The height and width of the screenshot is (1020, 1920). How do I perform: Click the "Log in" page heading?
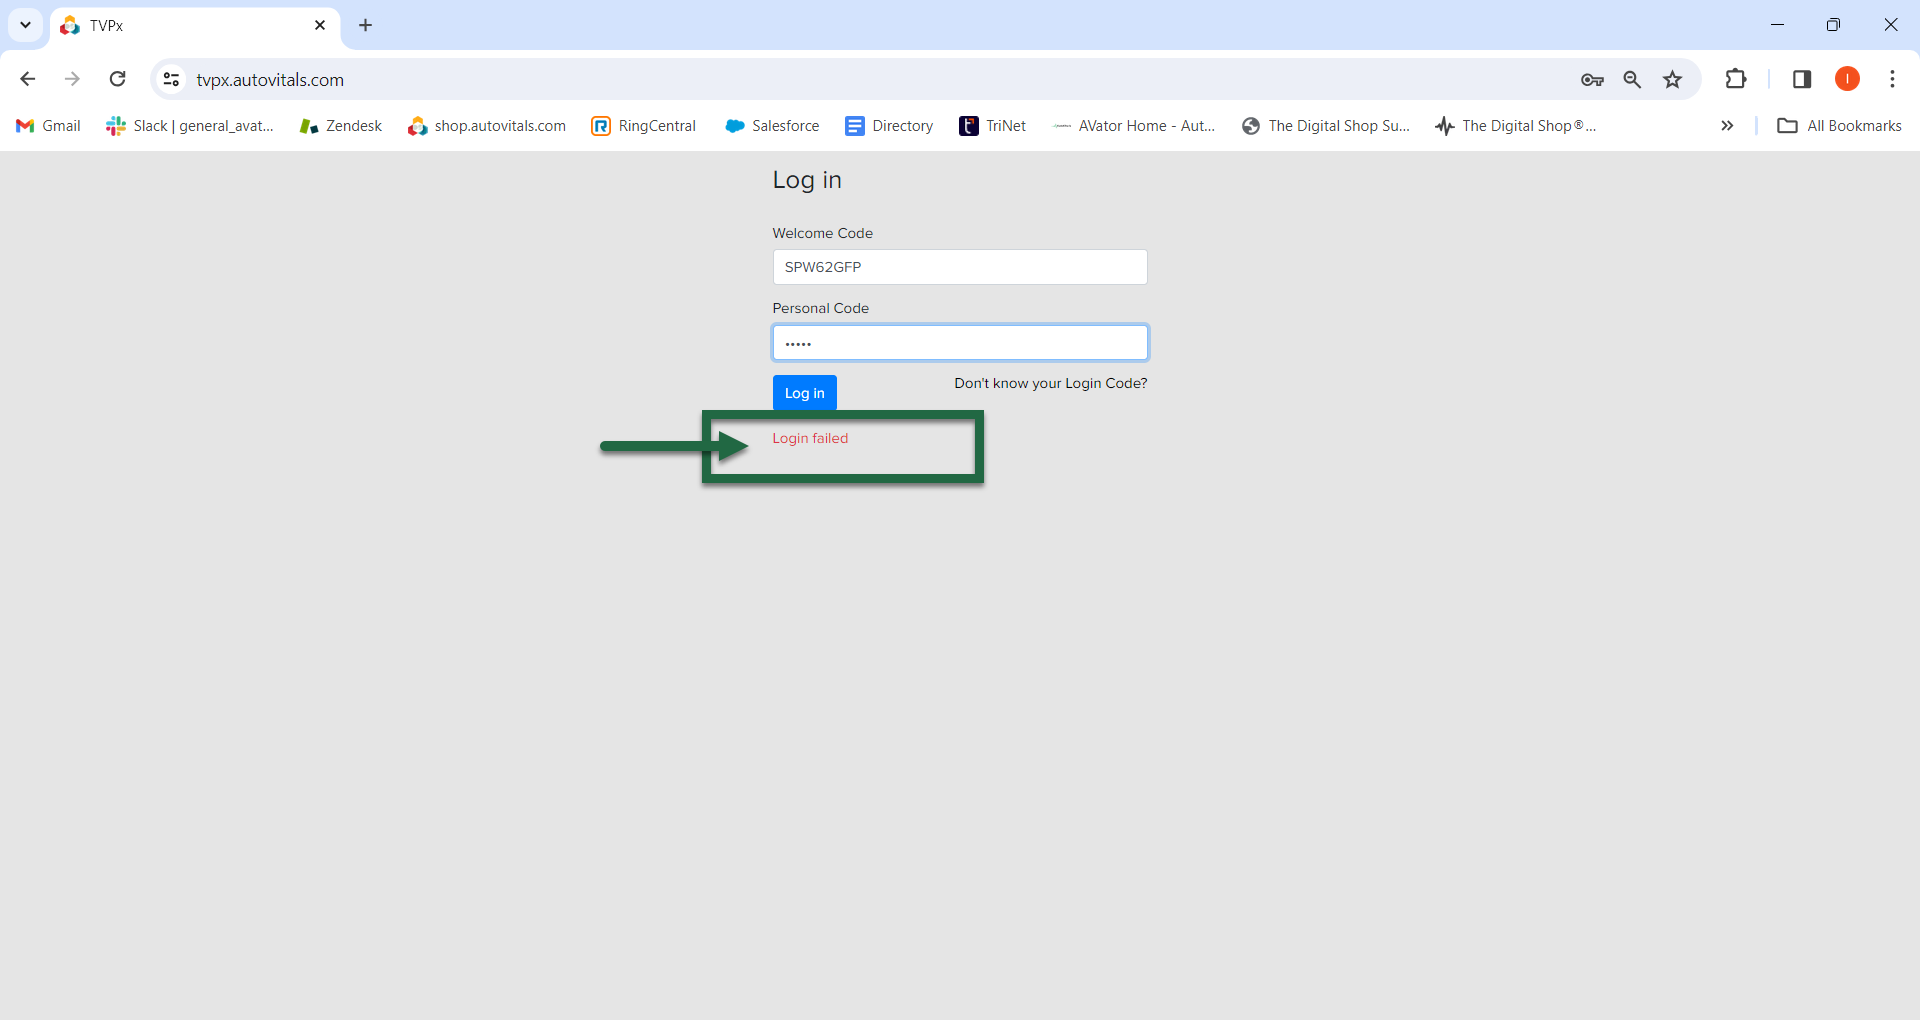coord(807,180)
